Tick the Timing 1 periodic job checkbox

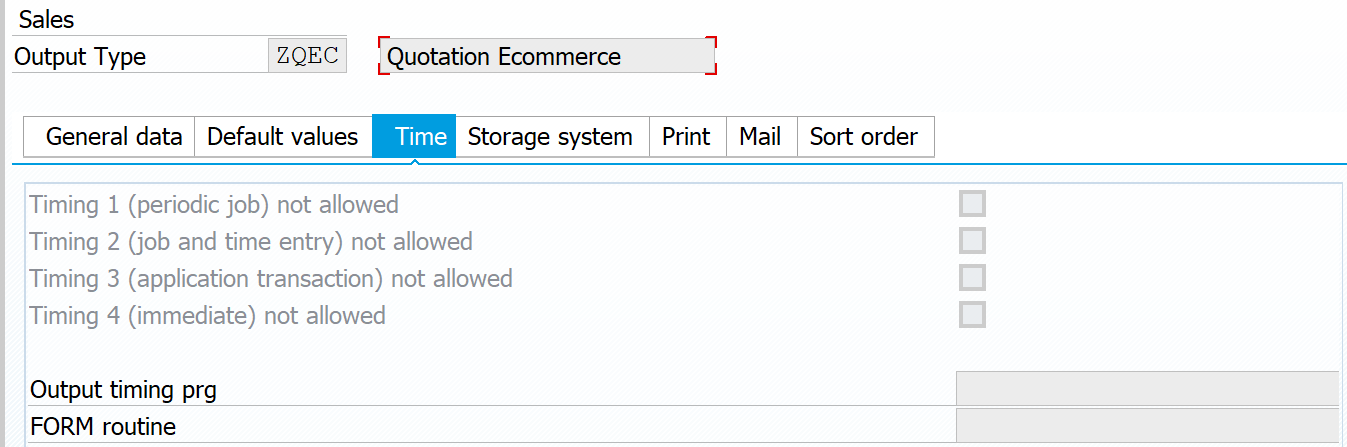pos(972,204)
